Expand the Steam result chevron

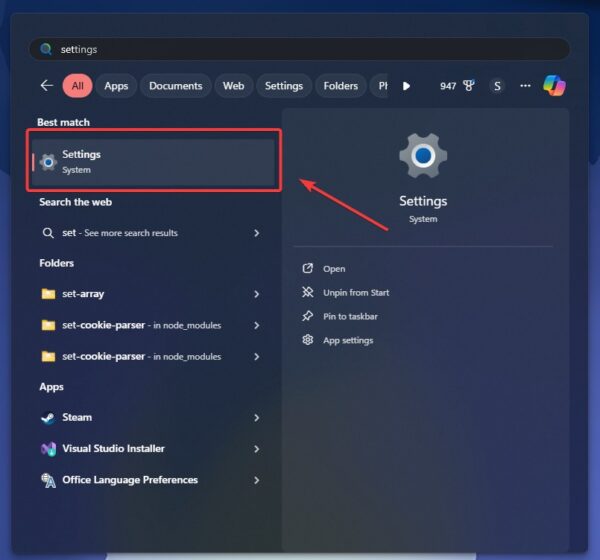(257, 418)
